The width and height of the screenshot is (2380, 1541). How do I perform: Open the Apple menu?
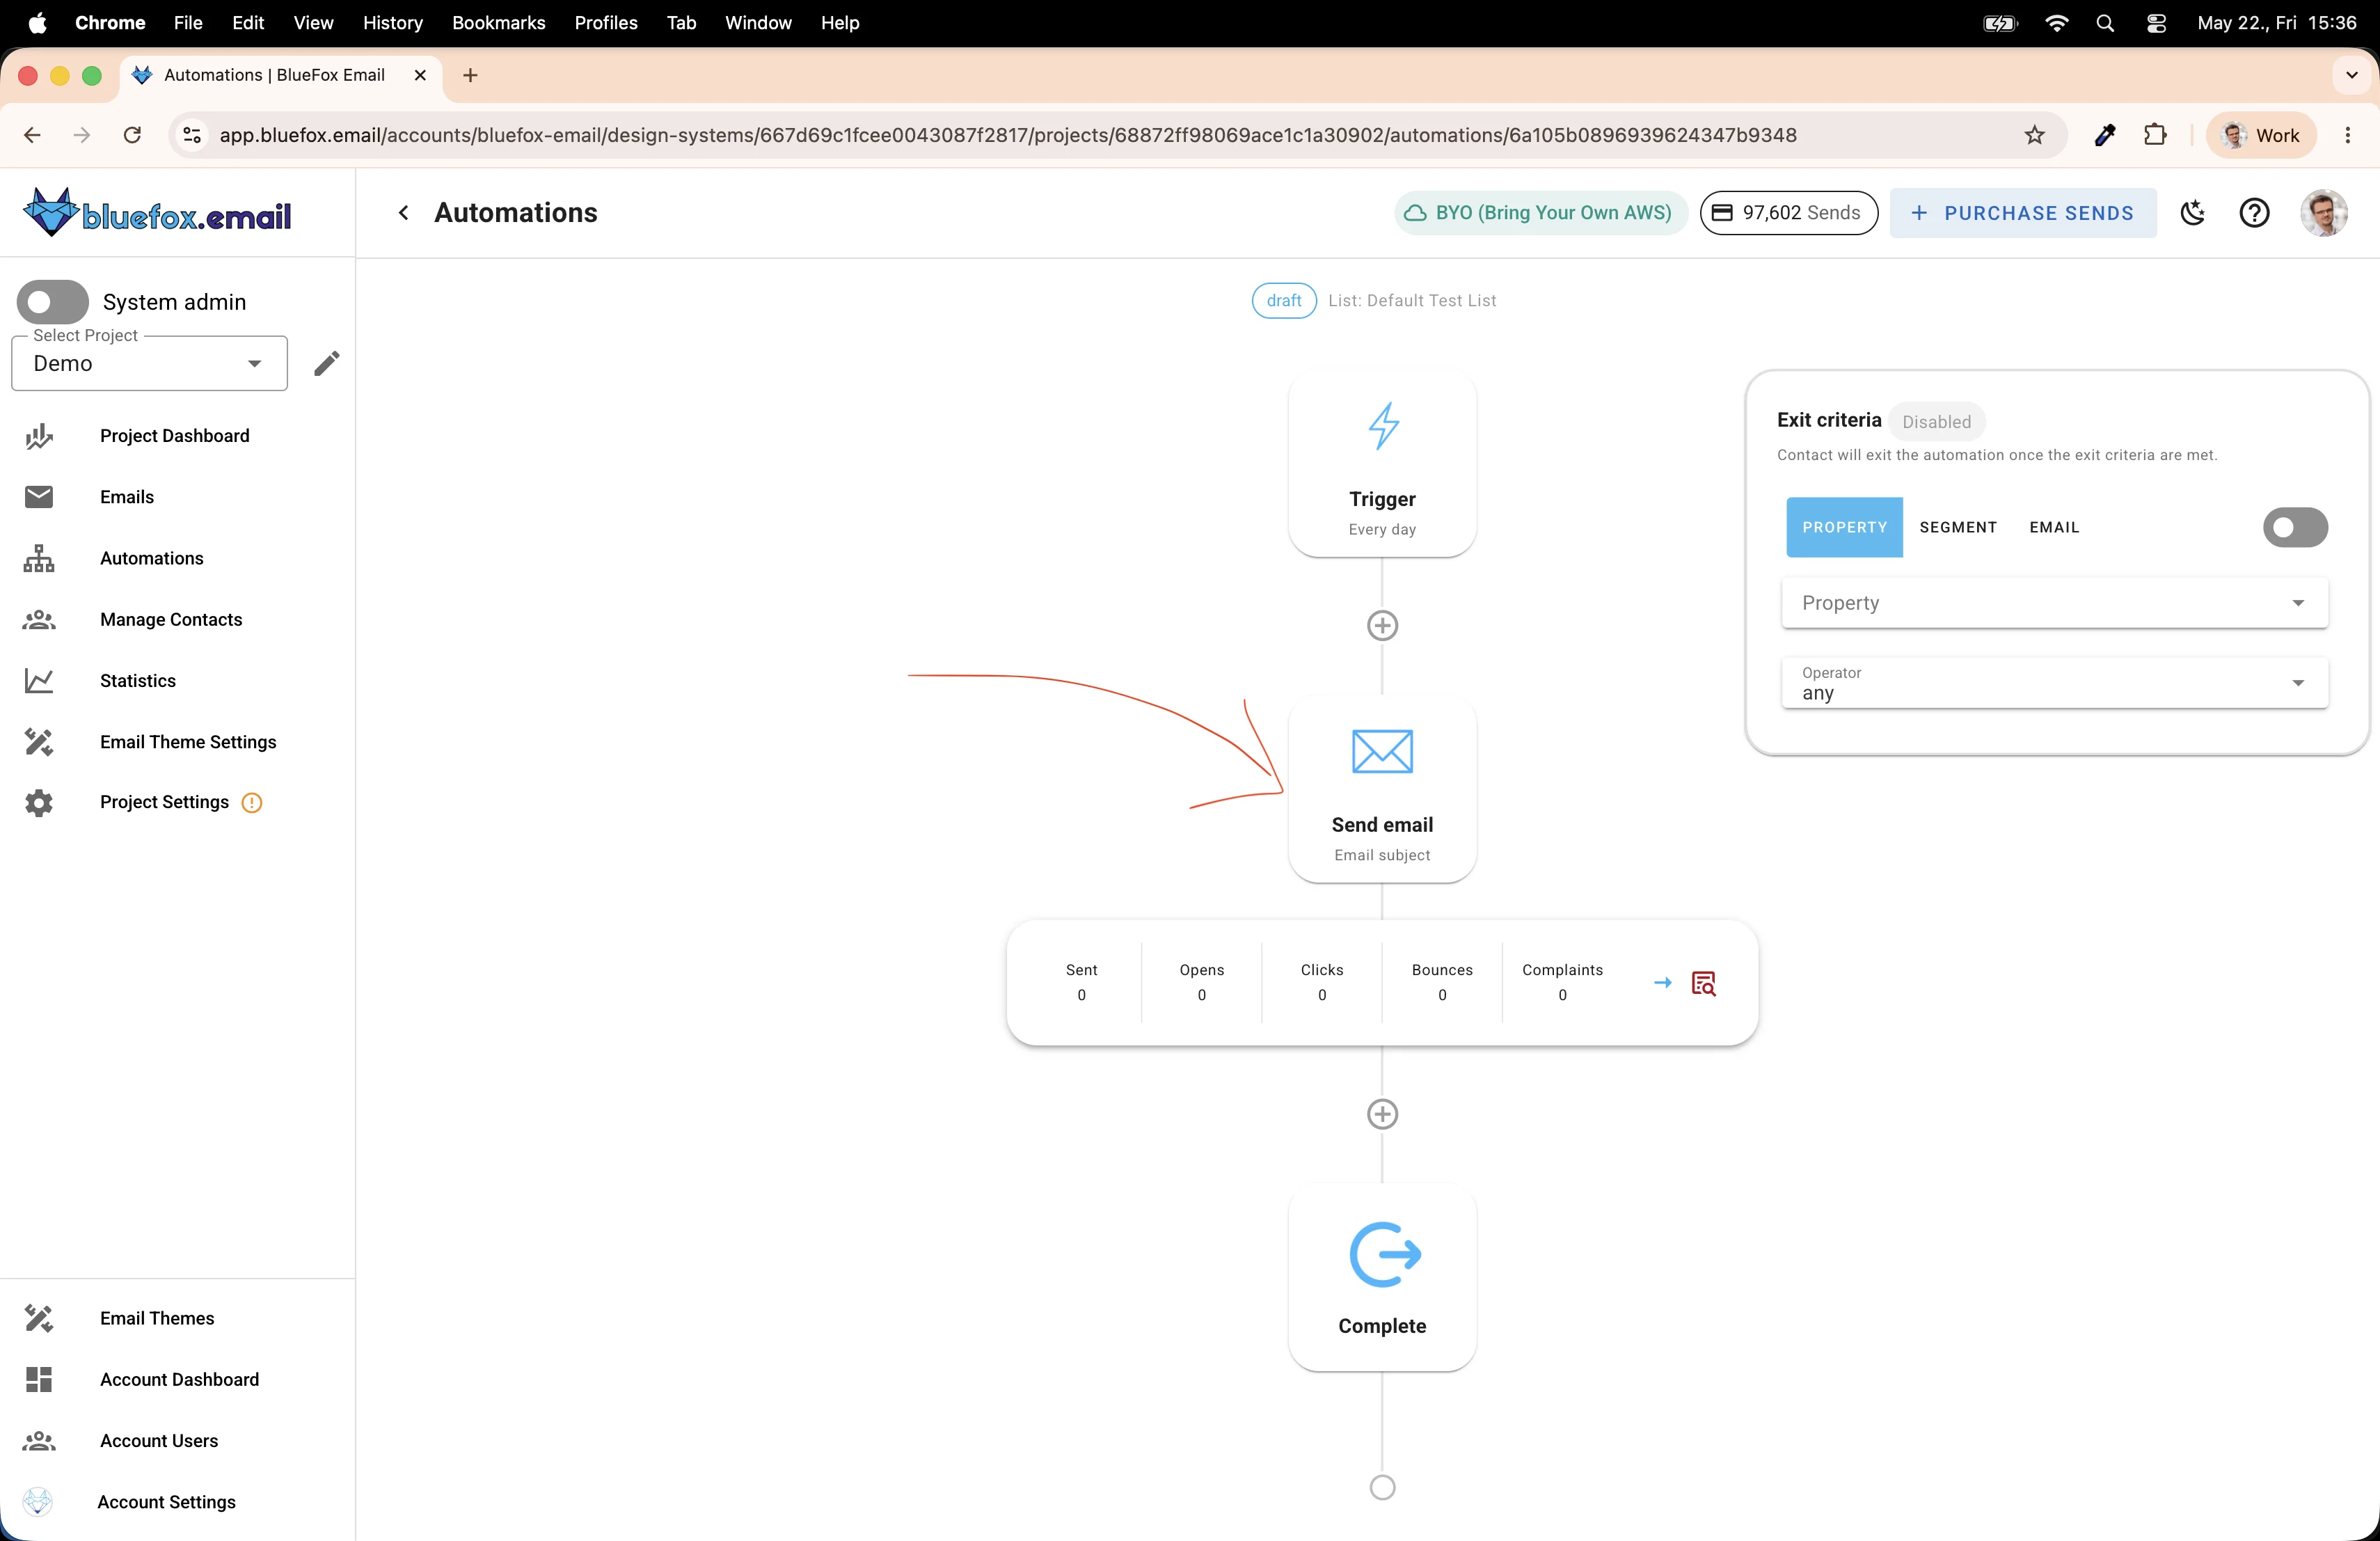[x=37, y=22]
